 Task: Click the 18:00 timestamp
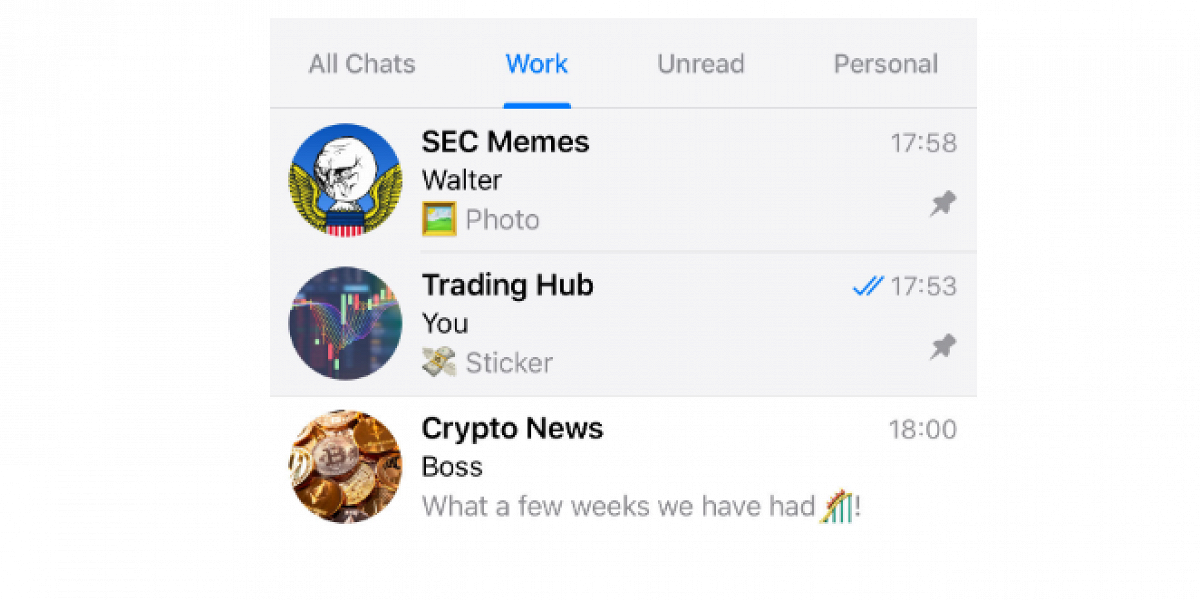(923, 430)
